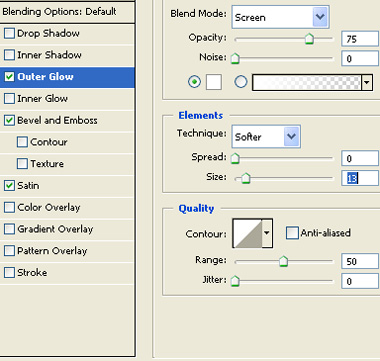
Task: Click the Contour curve thumbnail
Action: coord(247,233)
